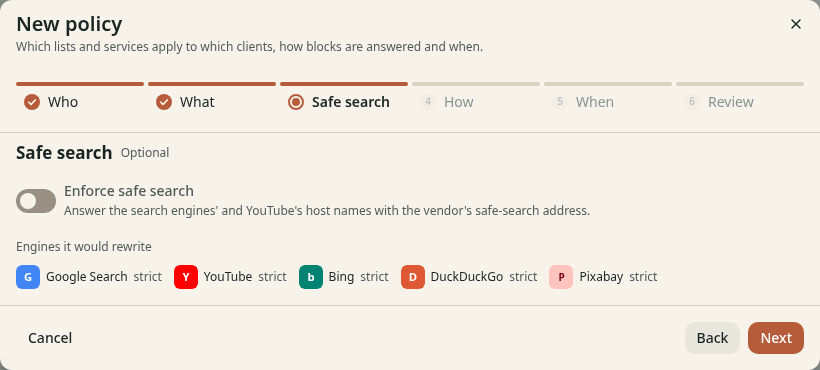820x370 pixels.
Task: Click the 'Enforce safe search' label text
Action: [129, 191]
